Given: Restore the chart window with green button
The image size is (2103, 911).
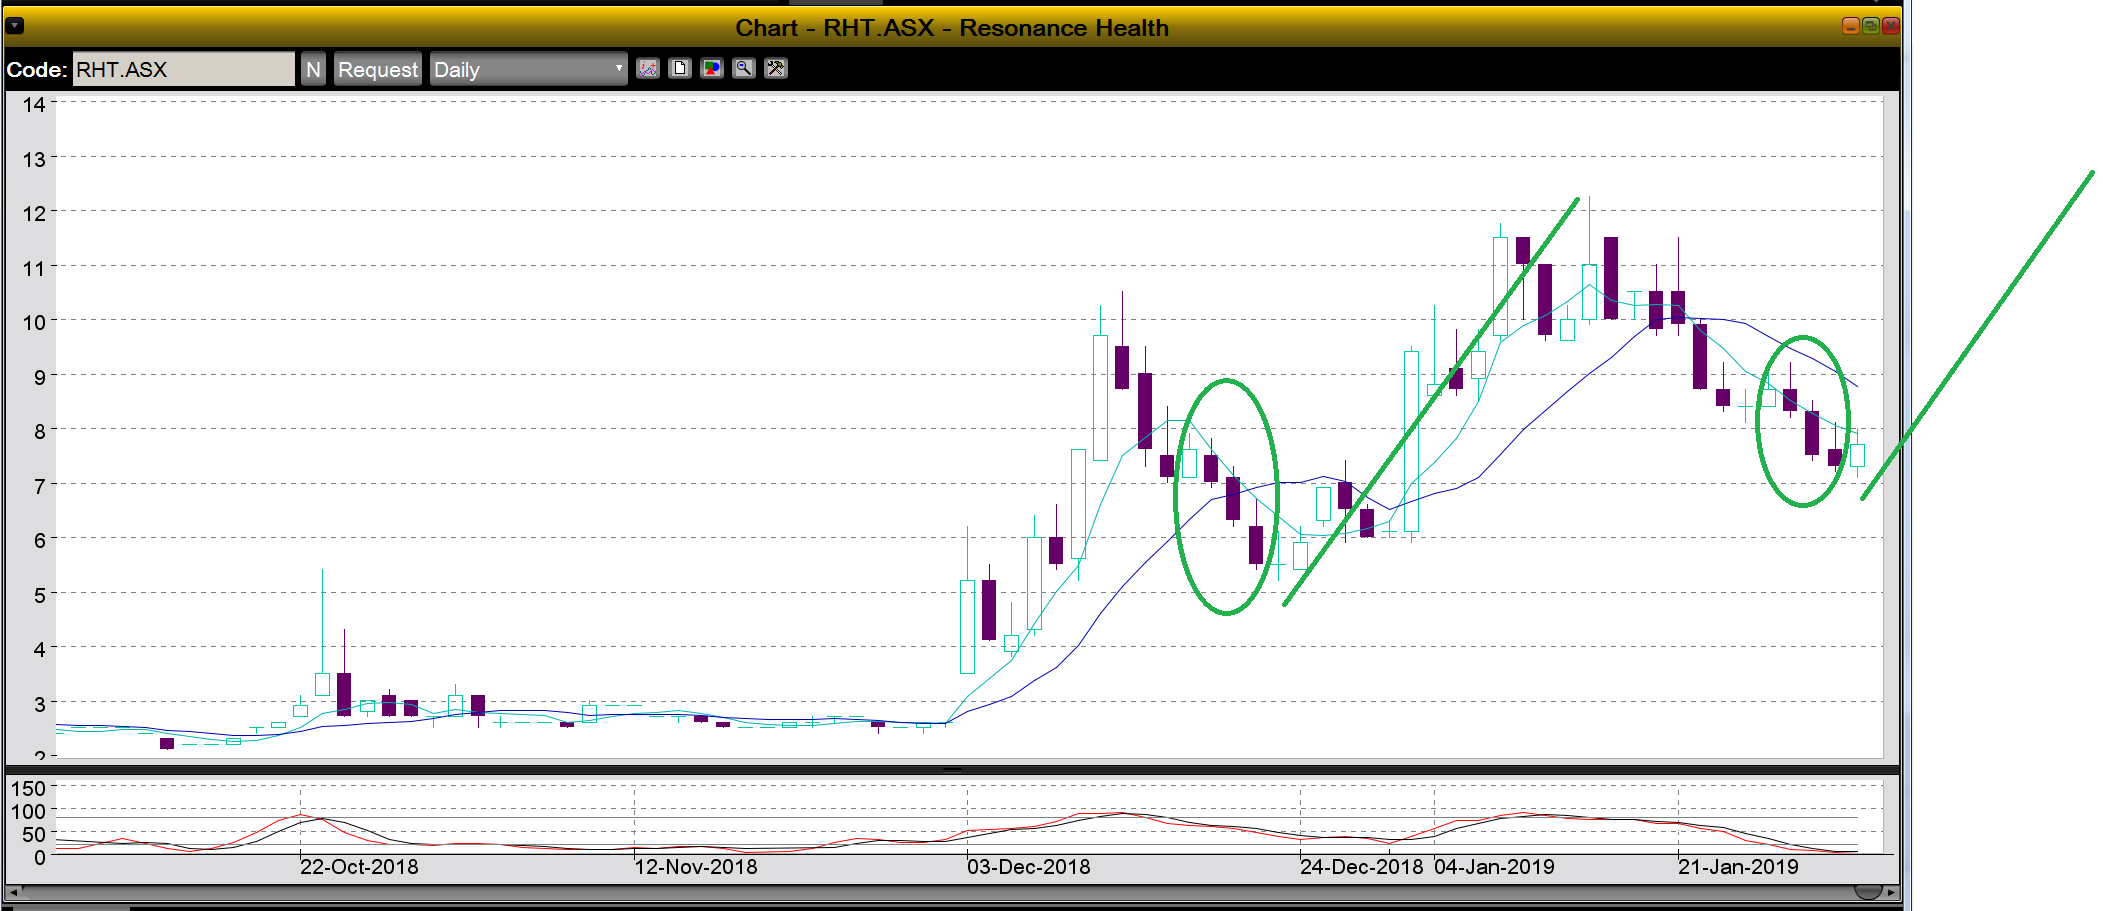Looking at the screenshot, I should coord(1870,26).
